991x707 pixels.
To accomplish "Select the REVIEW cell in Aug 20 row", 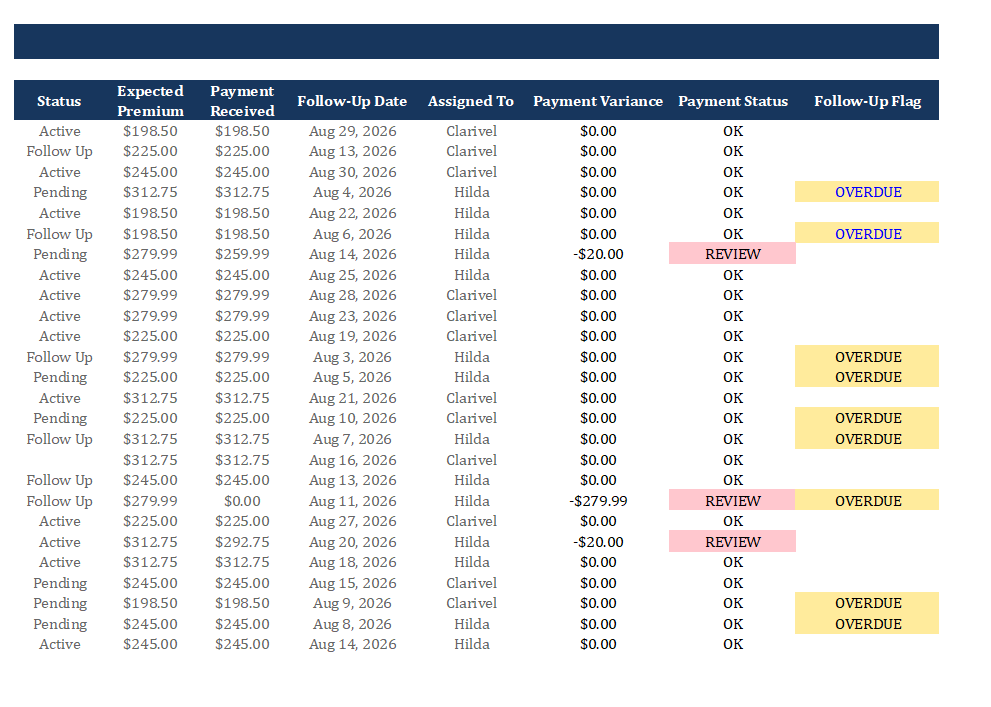I will [733, 542].
